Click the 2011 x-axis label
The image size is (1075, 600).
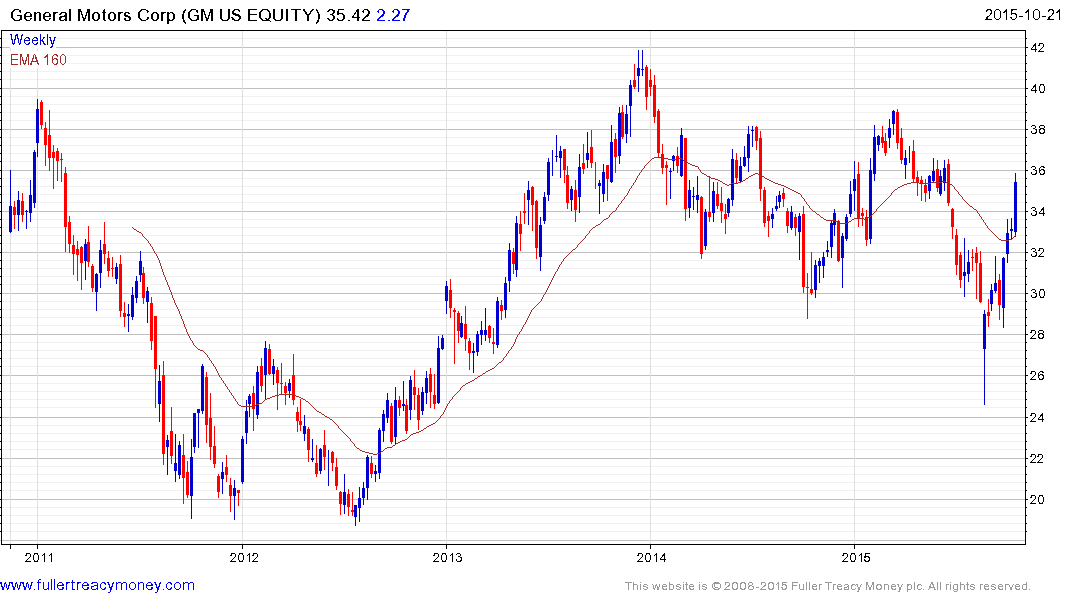tap(38, 557)
